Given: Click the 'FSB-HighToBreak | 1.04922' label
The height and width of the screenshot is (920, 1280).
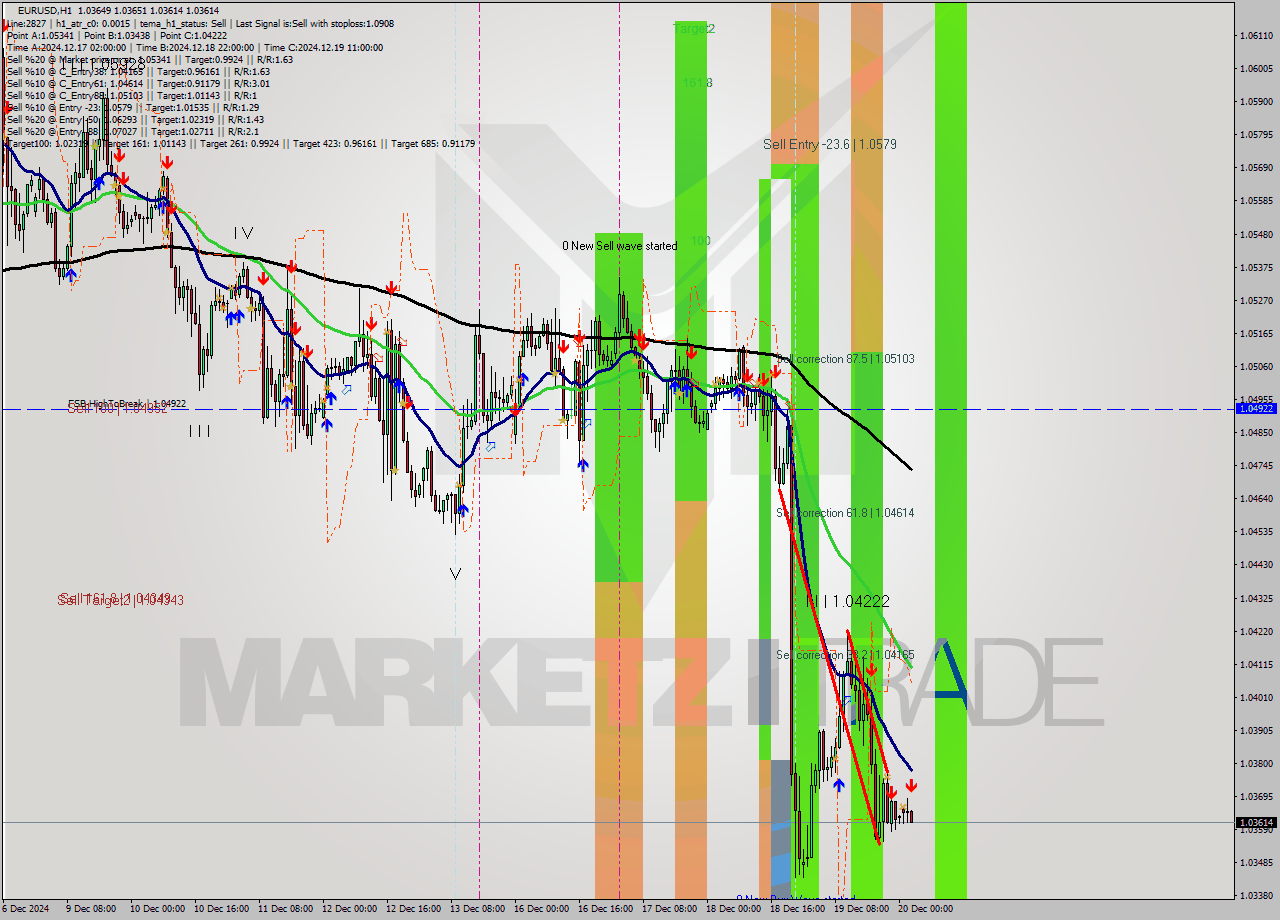Looking at the screenshot, I should coord(127,404).
